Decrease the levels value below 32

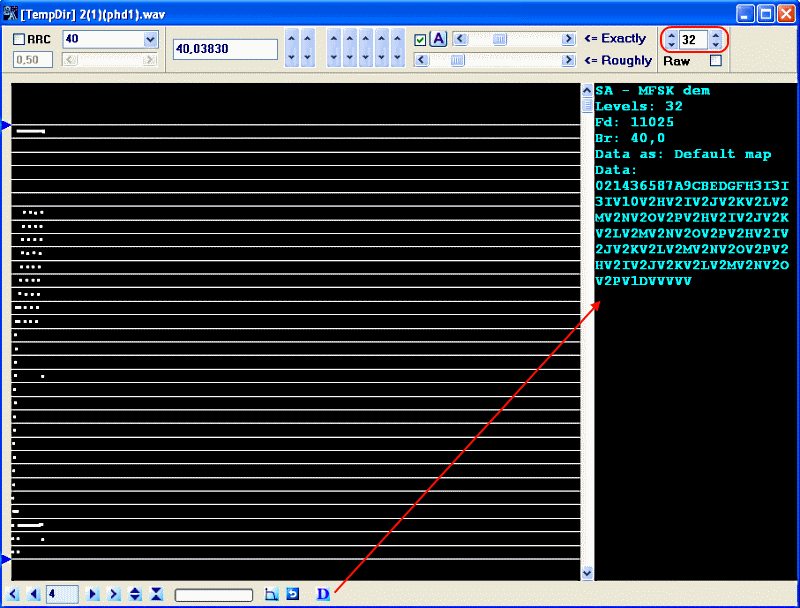[x=715, y=45]
